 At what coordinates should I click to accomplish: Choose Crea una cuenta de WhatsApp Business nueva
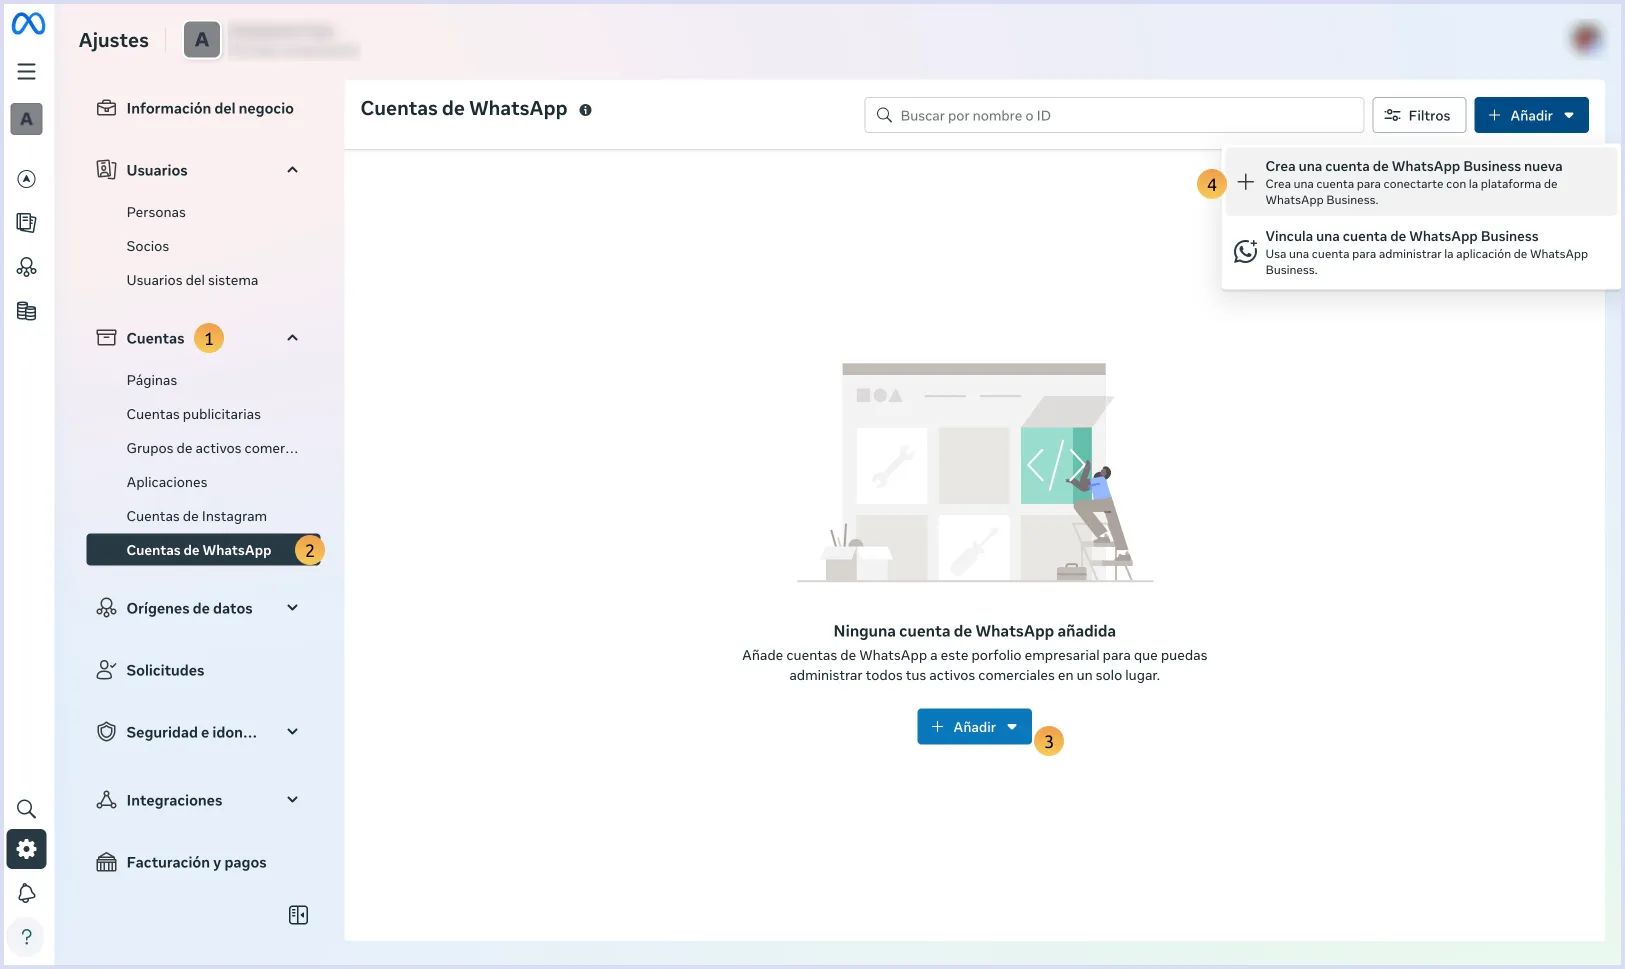point(1413,182)
